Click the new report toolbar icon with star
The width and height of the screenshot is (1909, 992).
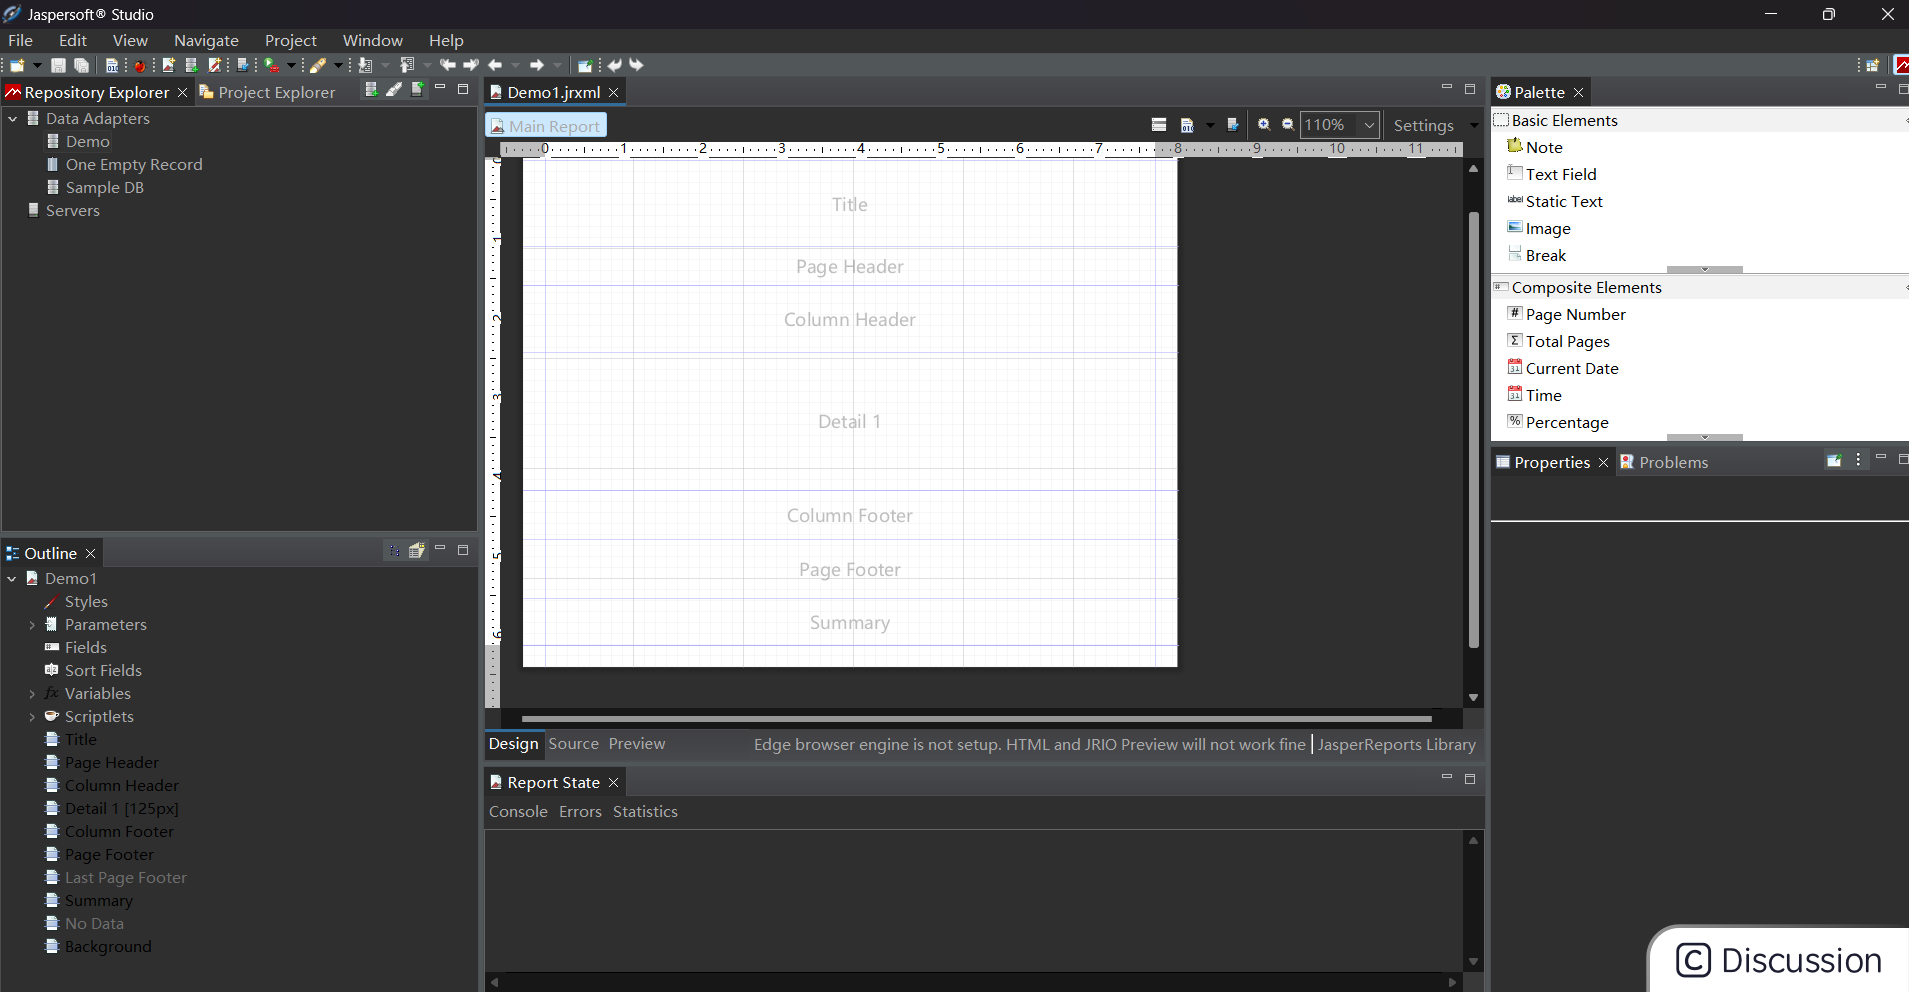[168, 65]
